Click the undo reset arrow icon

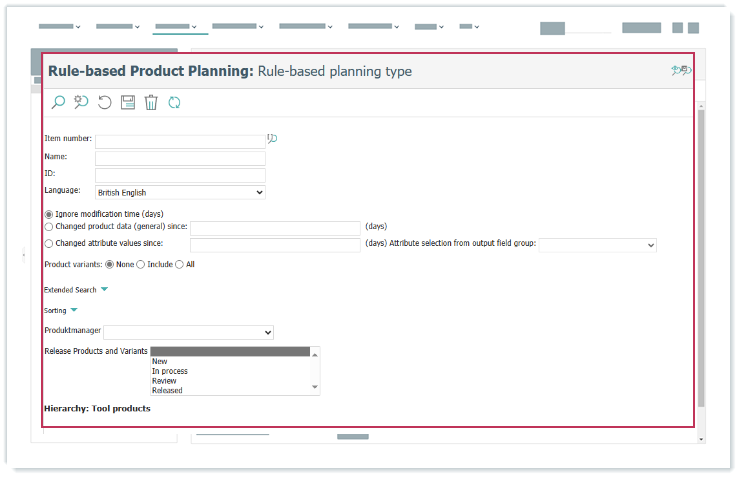105,102
